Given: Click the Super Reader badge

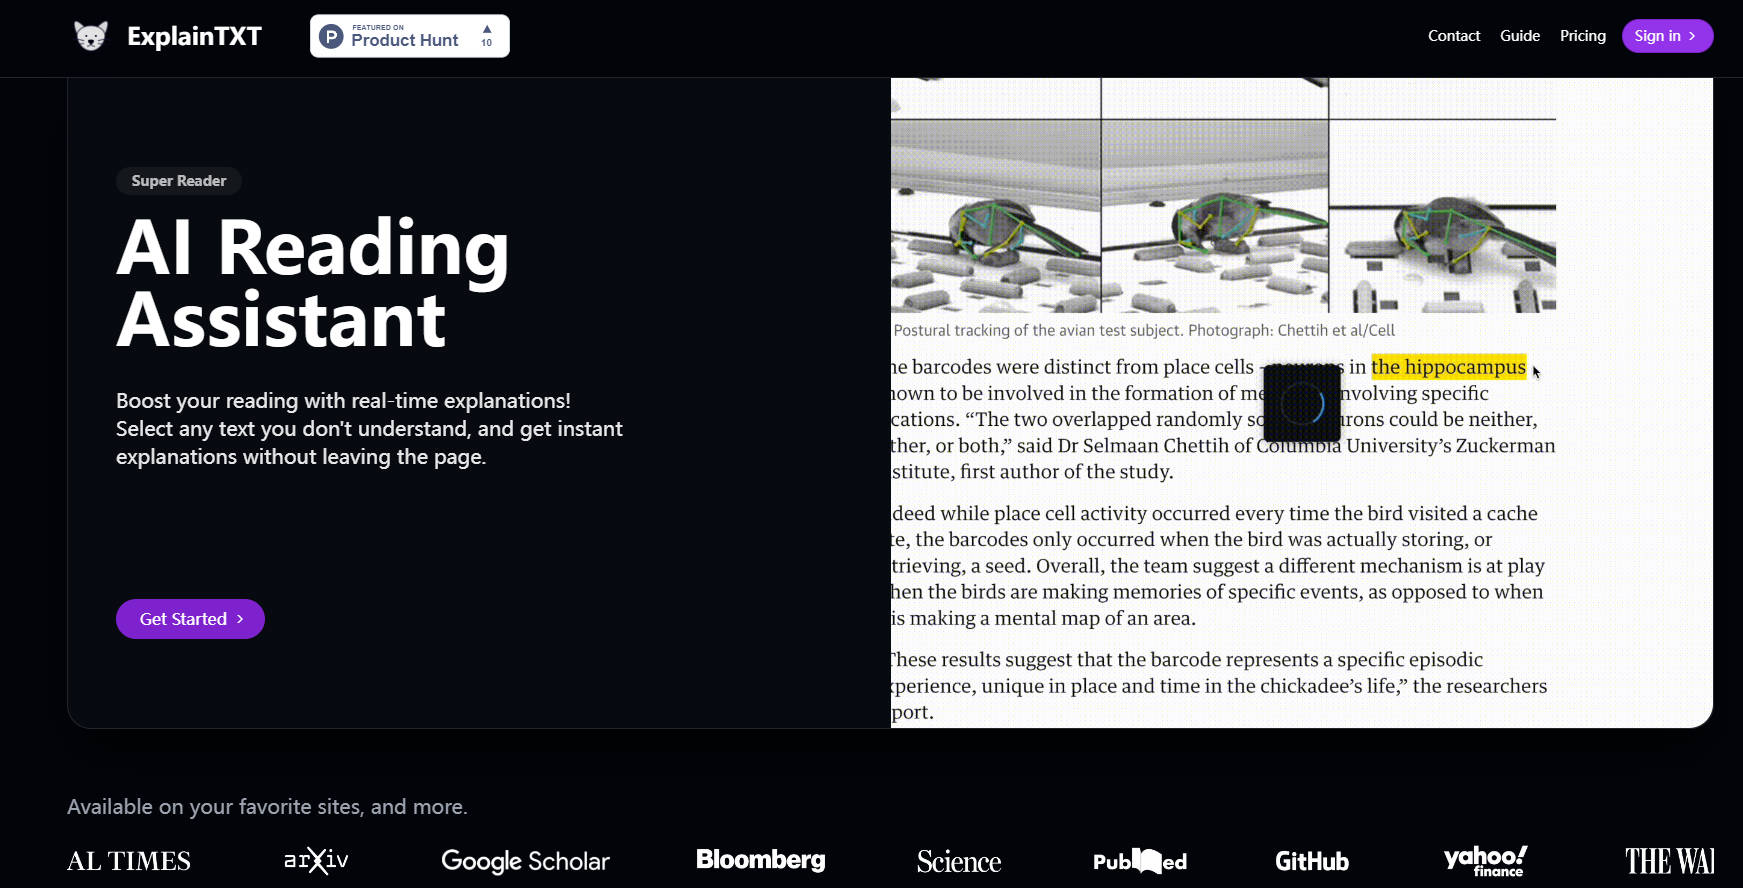Looking at the screenshot, I should click(179, 181).
